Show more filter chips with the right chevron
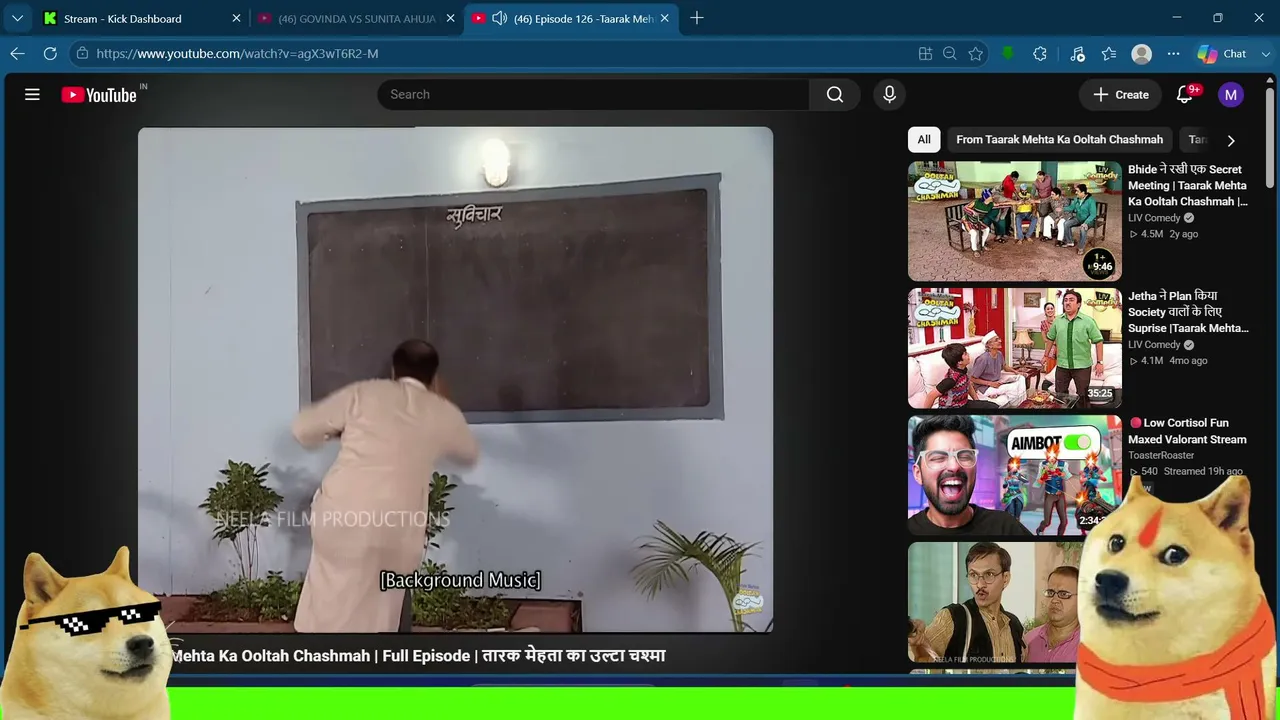This screenshot has width=1280, height=720. (1231, 141)
